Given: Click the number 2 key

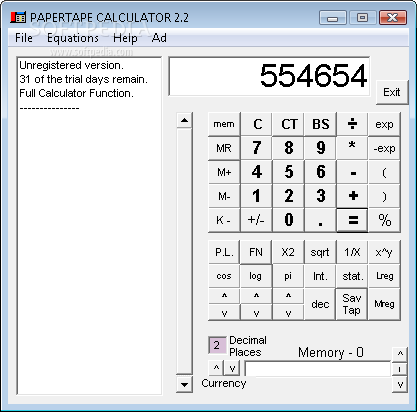Looking at the screenshot, I should tap(289, 196).
